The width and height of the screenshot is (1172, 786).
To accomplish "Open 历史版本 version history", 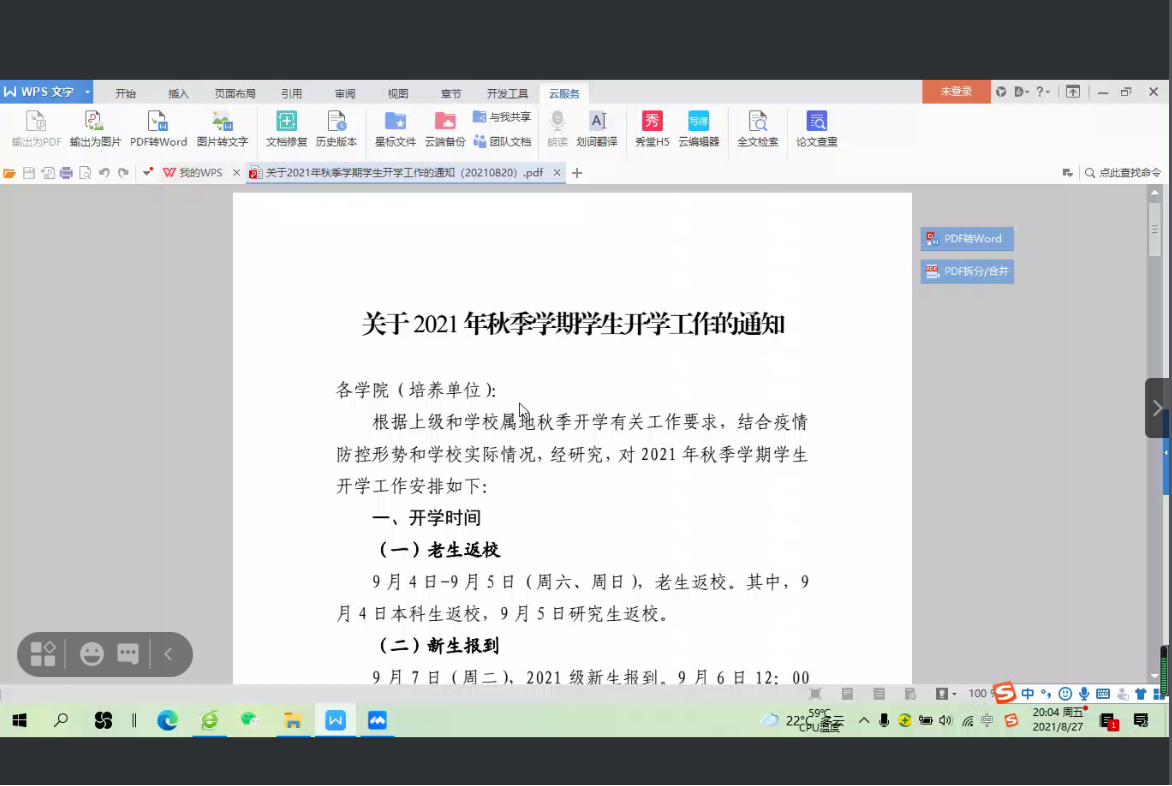I will (336, 129).
